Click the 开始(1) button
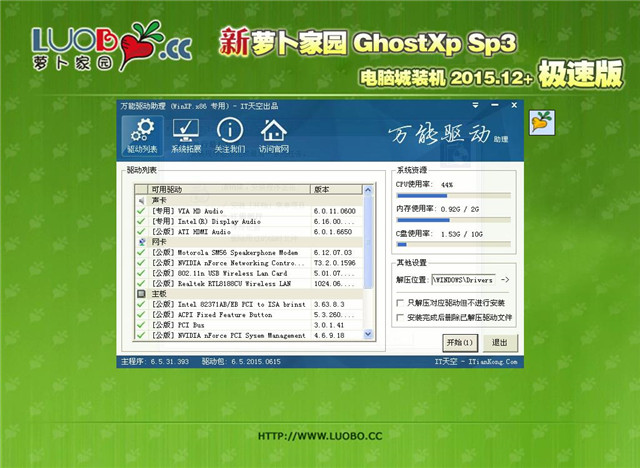The image size is (640, 468). (x=460, y=343)
